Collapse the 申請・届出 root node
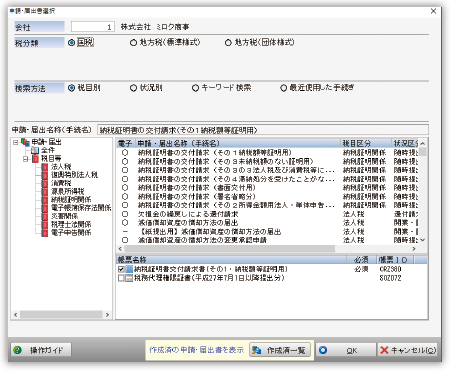This screenshot has height=373, width=450. click(x=15, y=142)
